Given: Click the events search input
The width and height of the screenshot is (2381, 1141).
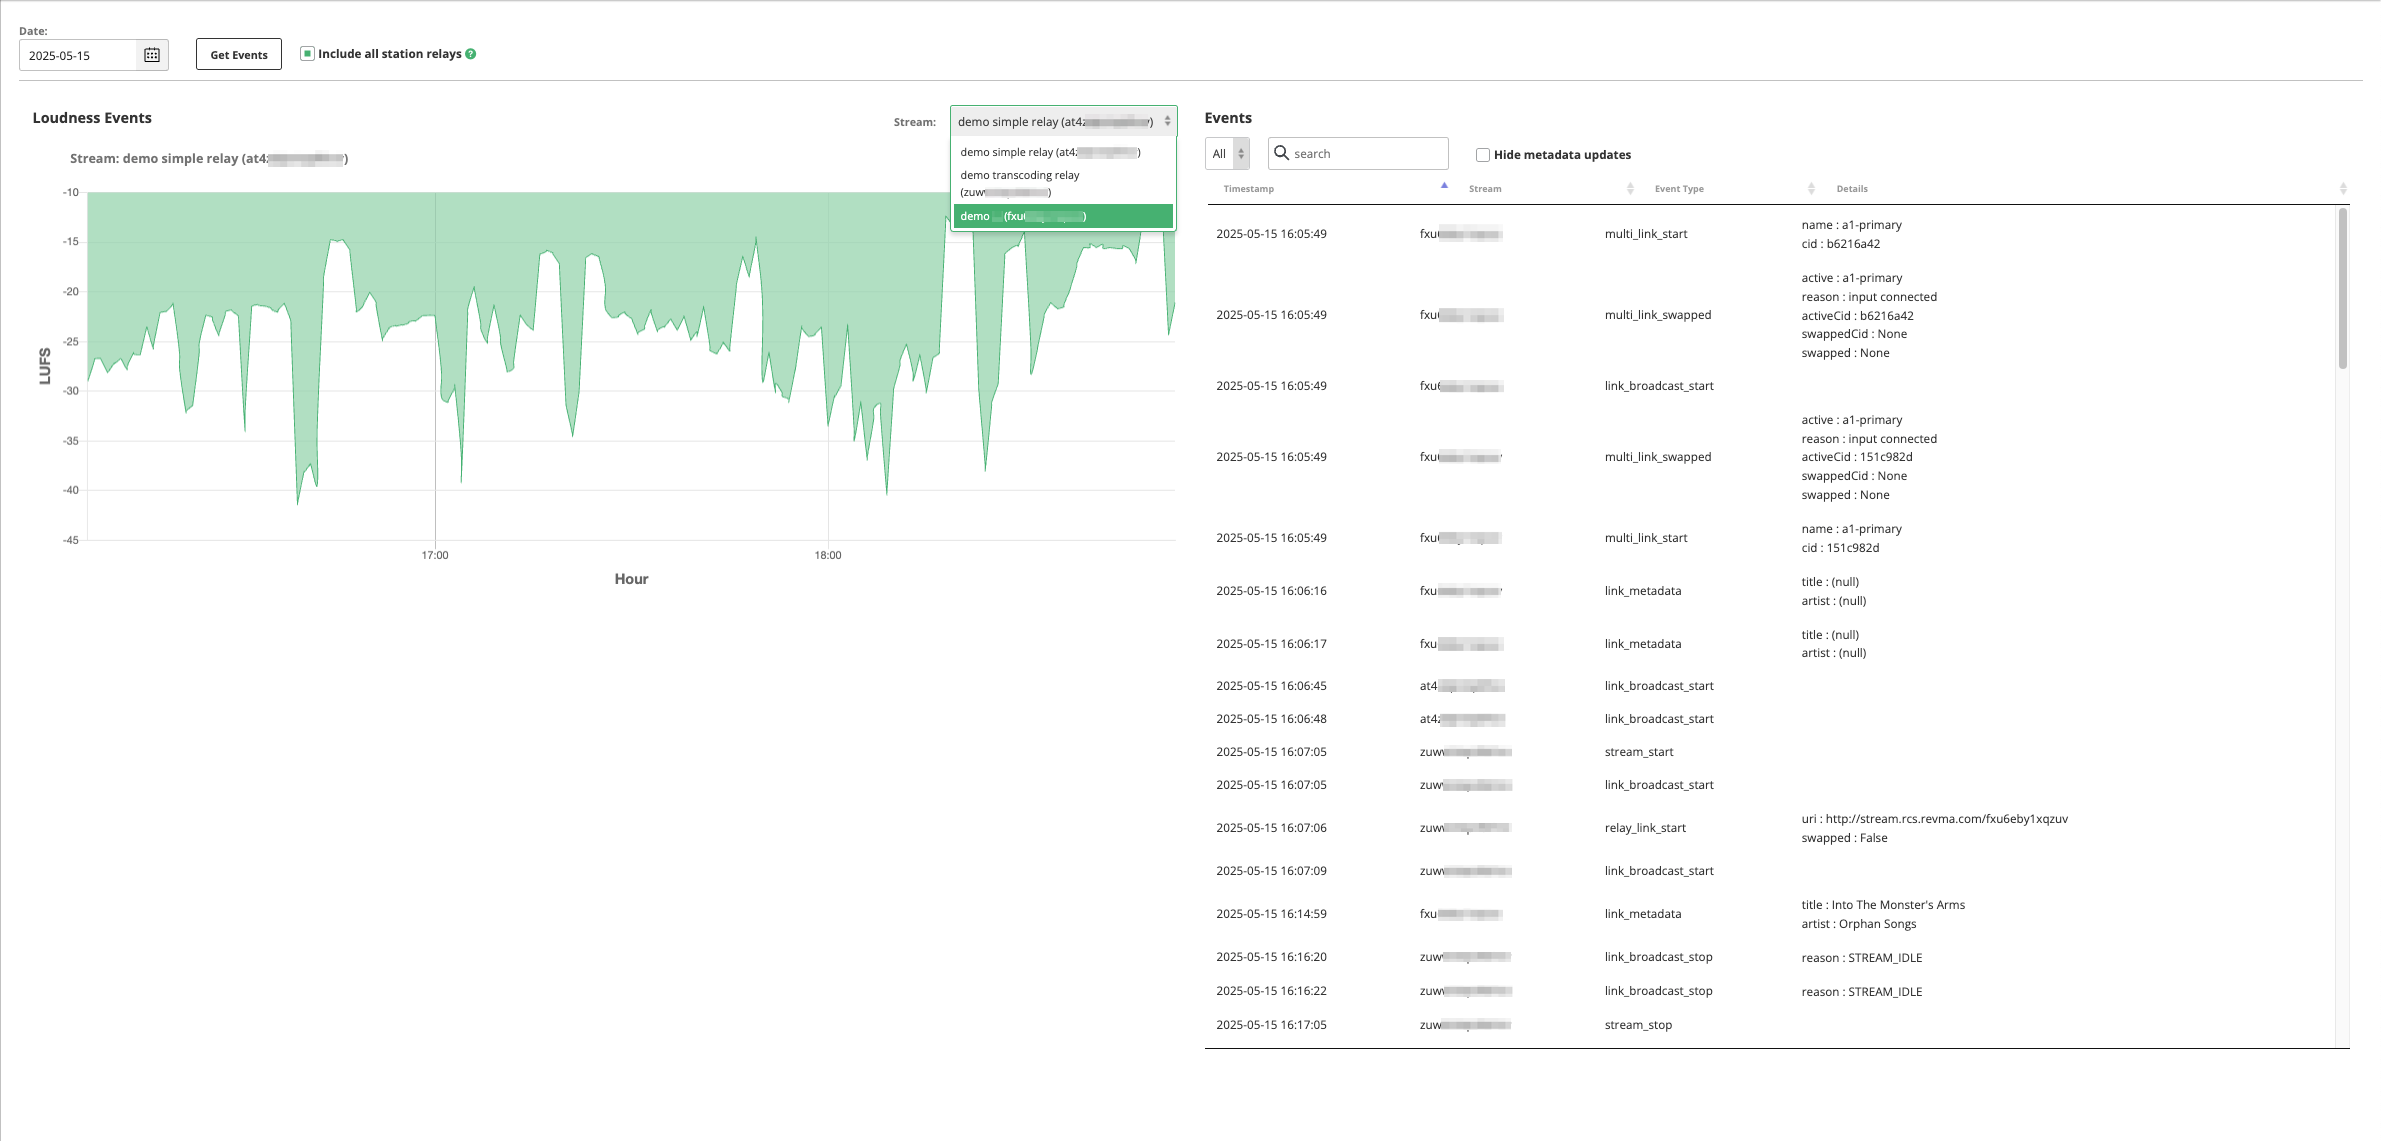Looking at the screenshot, I should (x=1367, y=154).
